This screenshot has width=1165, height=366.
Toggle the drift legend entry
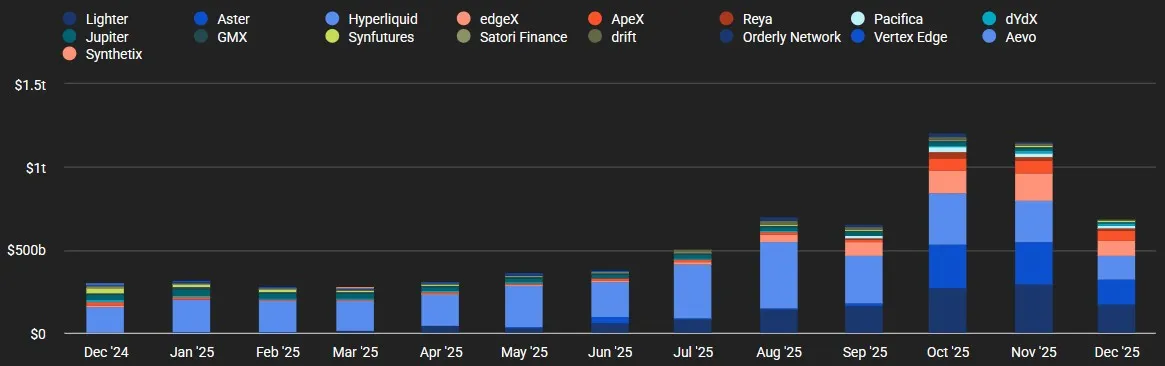coord(611,37)
